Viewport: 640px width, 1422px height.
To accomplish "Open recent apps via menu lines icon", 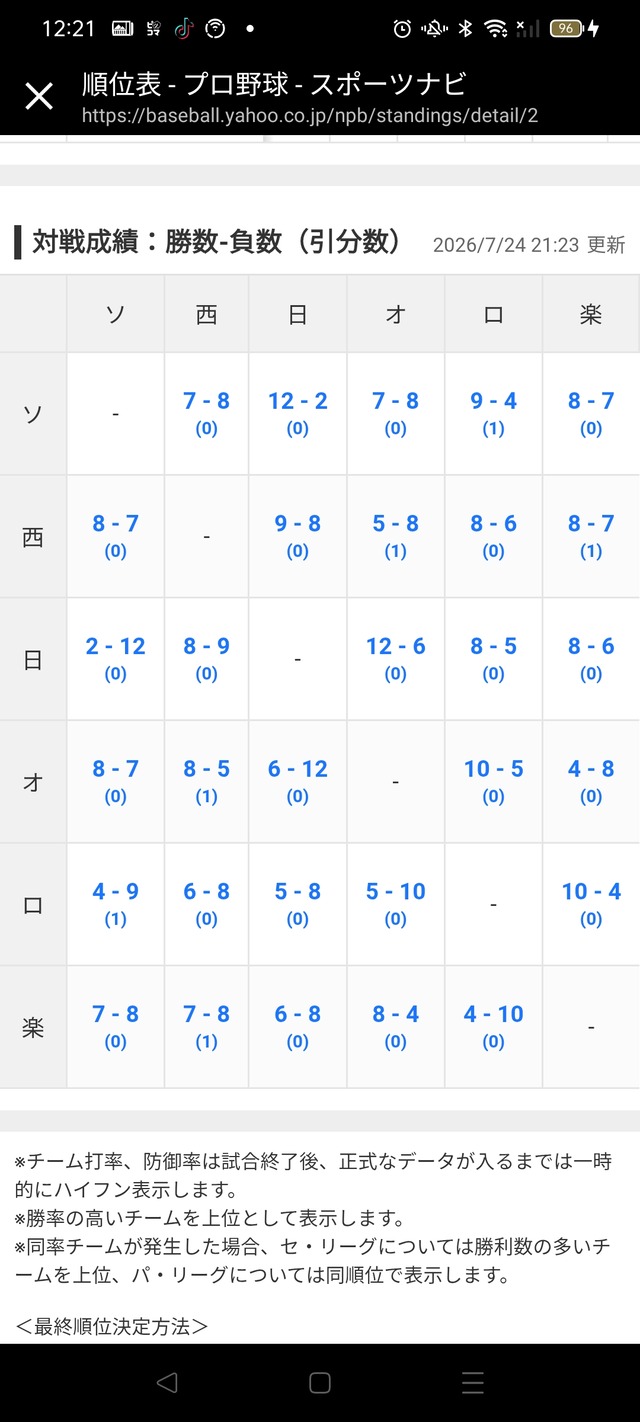I will click(x=473, y=1383).
